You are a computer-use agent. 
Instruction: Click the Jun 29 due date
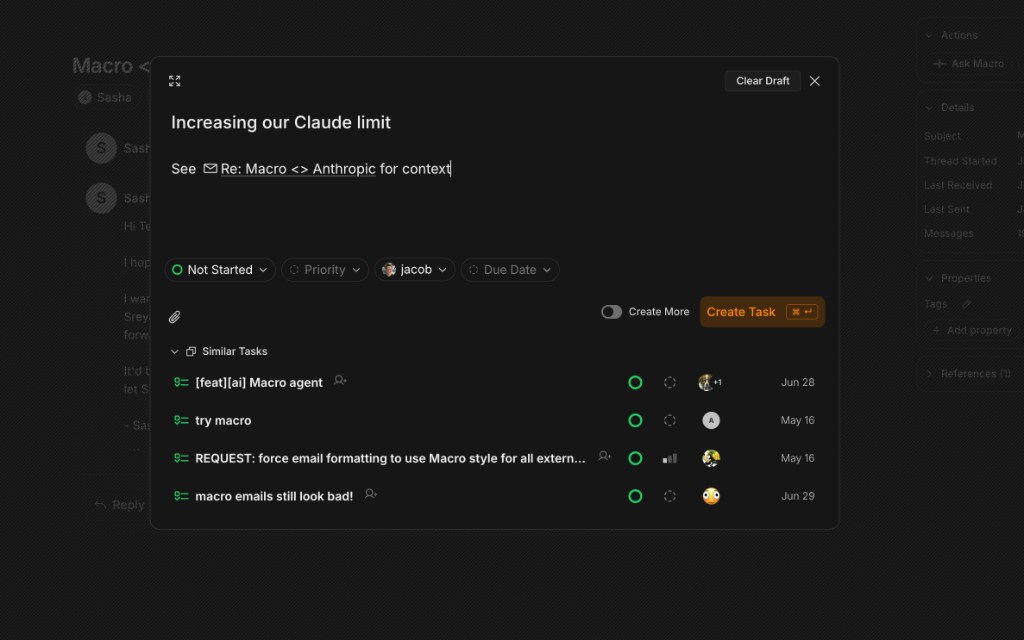click(x=797, y=496)
